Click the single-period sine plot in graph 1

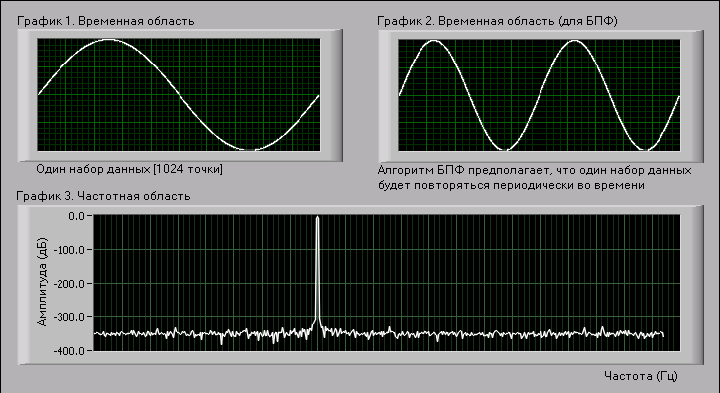[179, 95]
